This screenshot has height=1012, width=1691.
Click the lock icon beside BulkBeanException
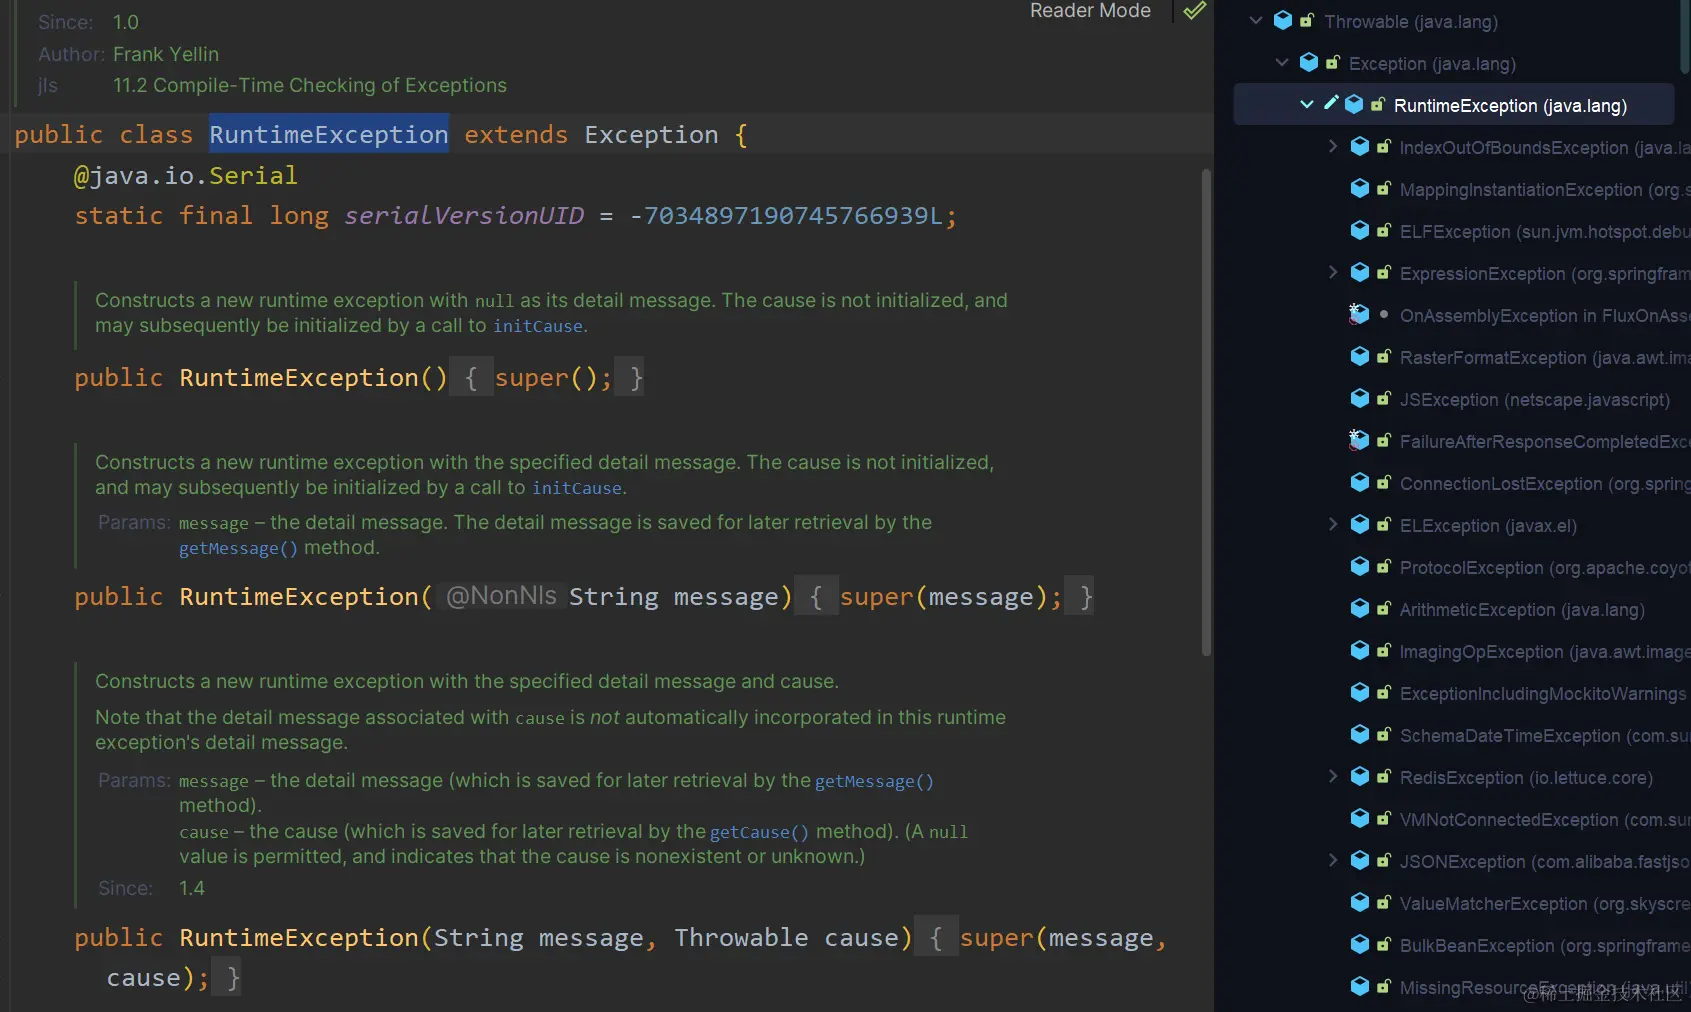coord(1384,944)
